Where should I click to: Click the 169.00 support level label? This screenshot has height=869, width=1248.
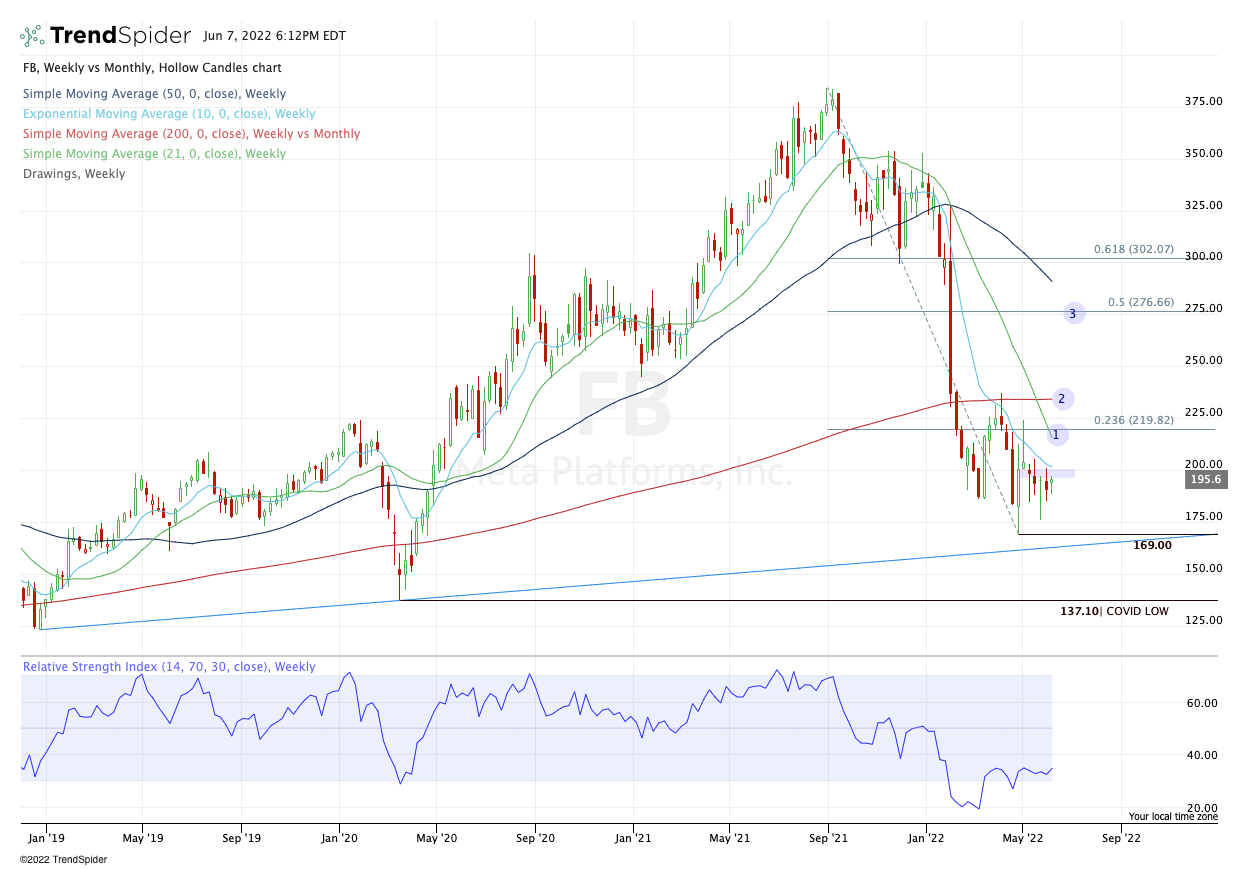(1152, 545)
